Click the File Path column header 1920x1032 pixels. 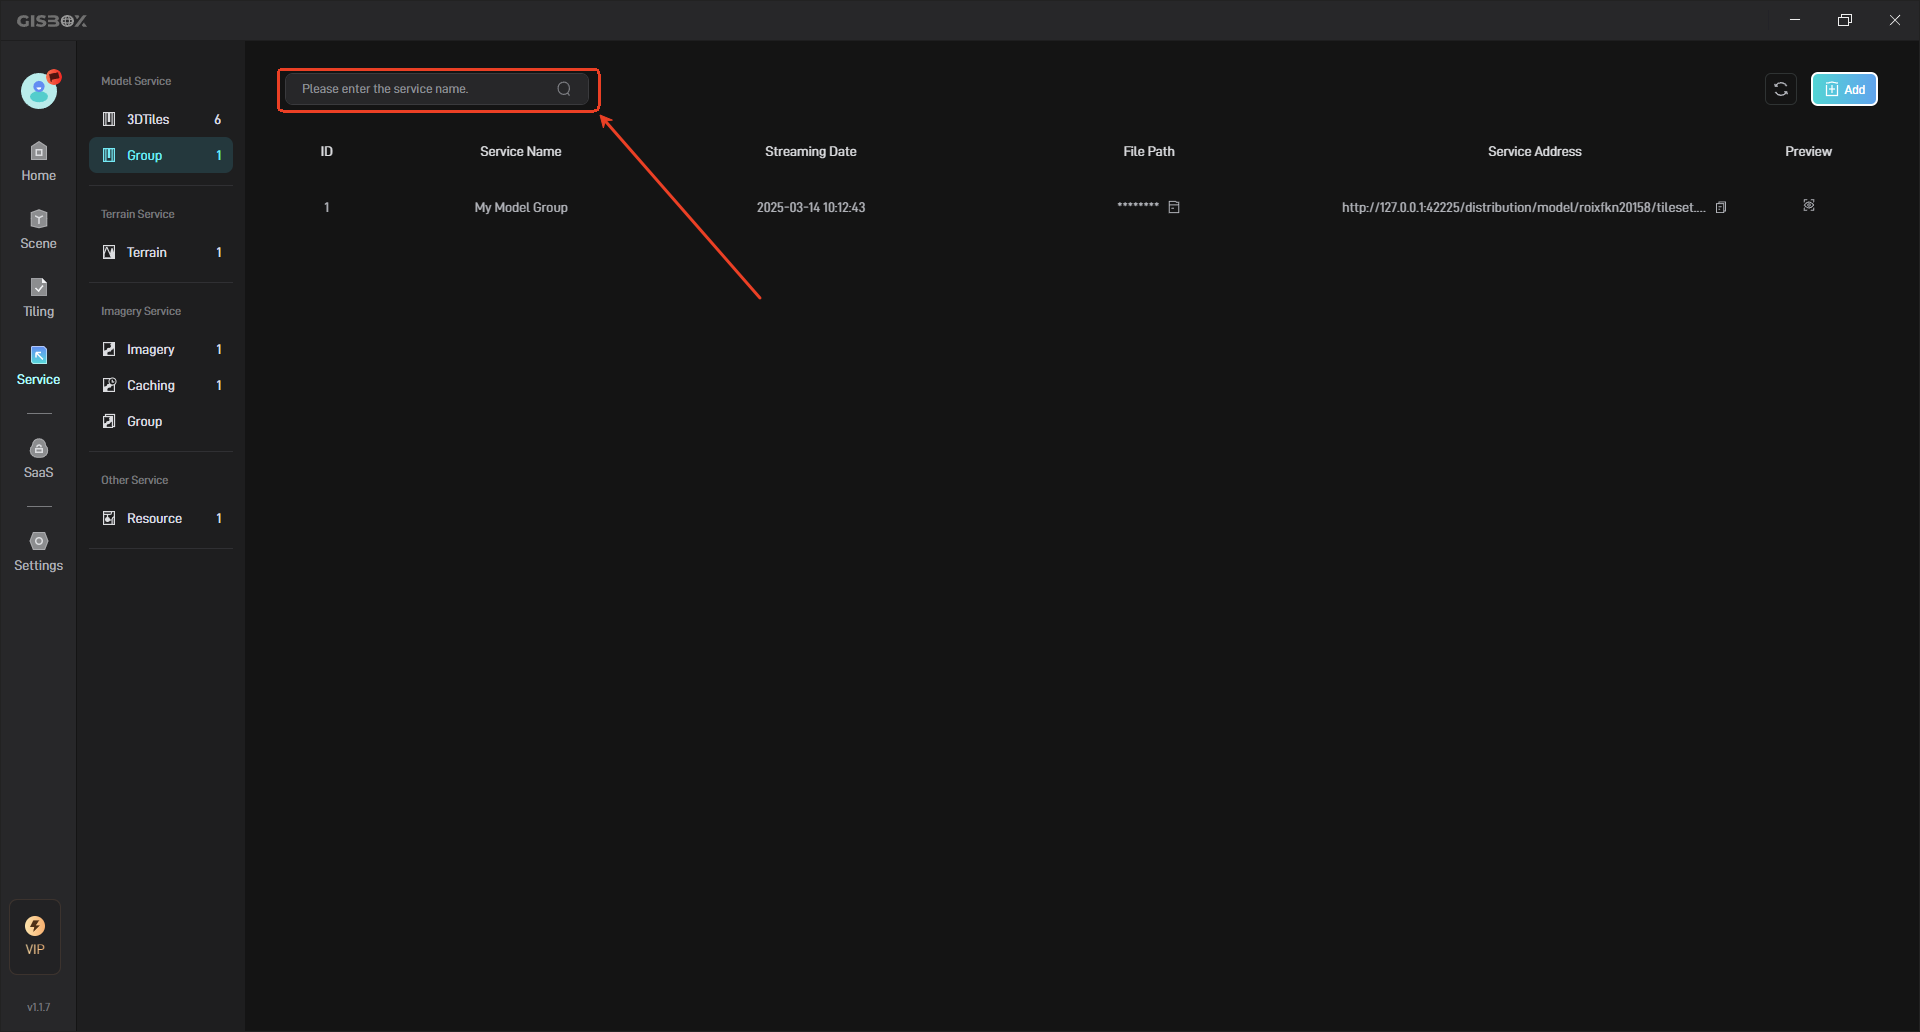(1149, 151)
